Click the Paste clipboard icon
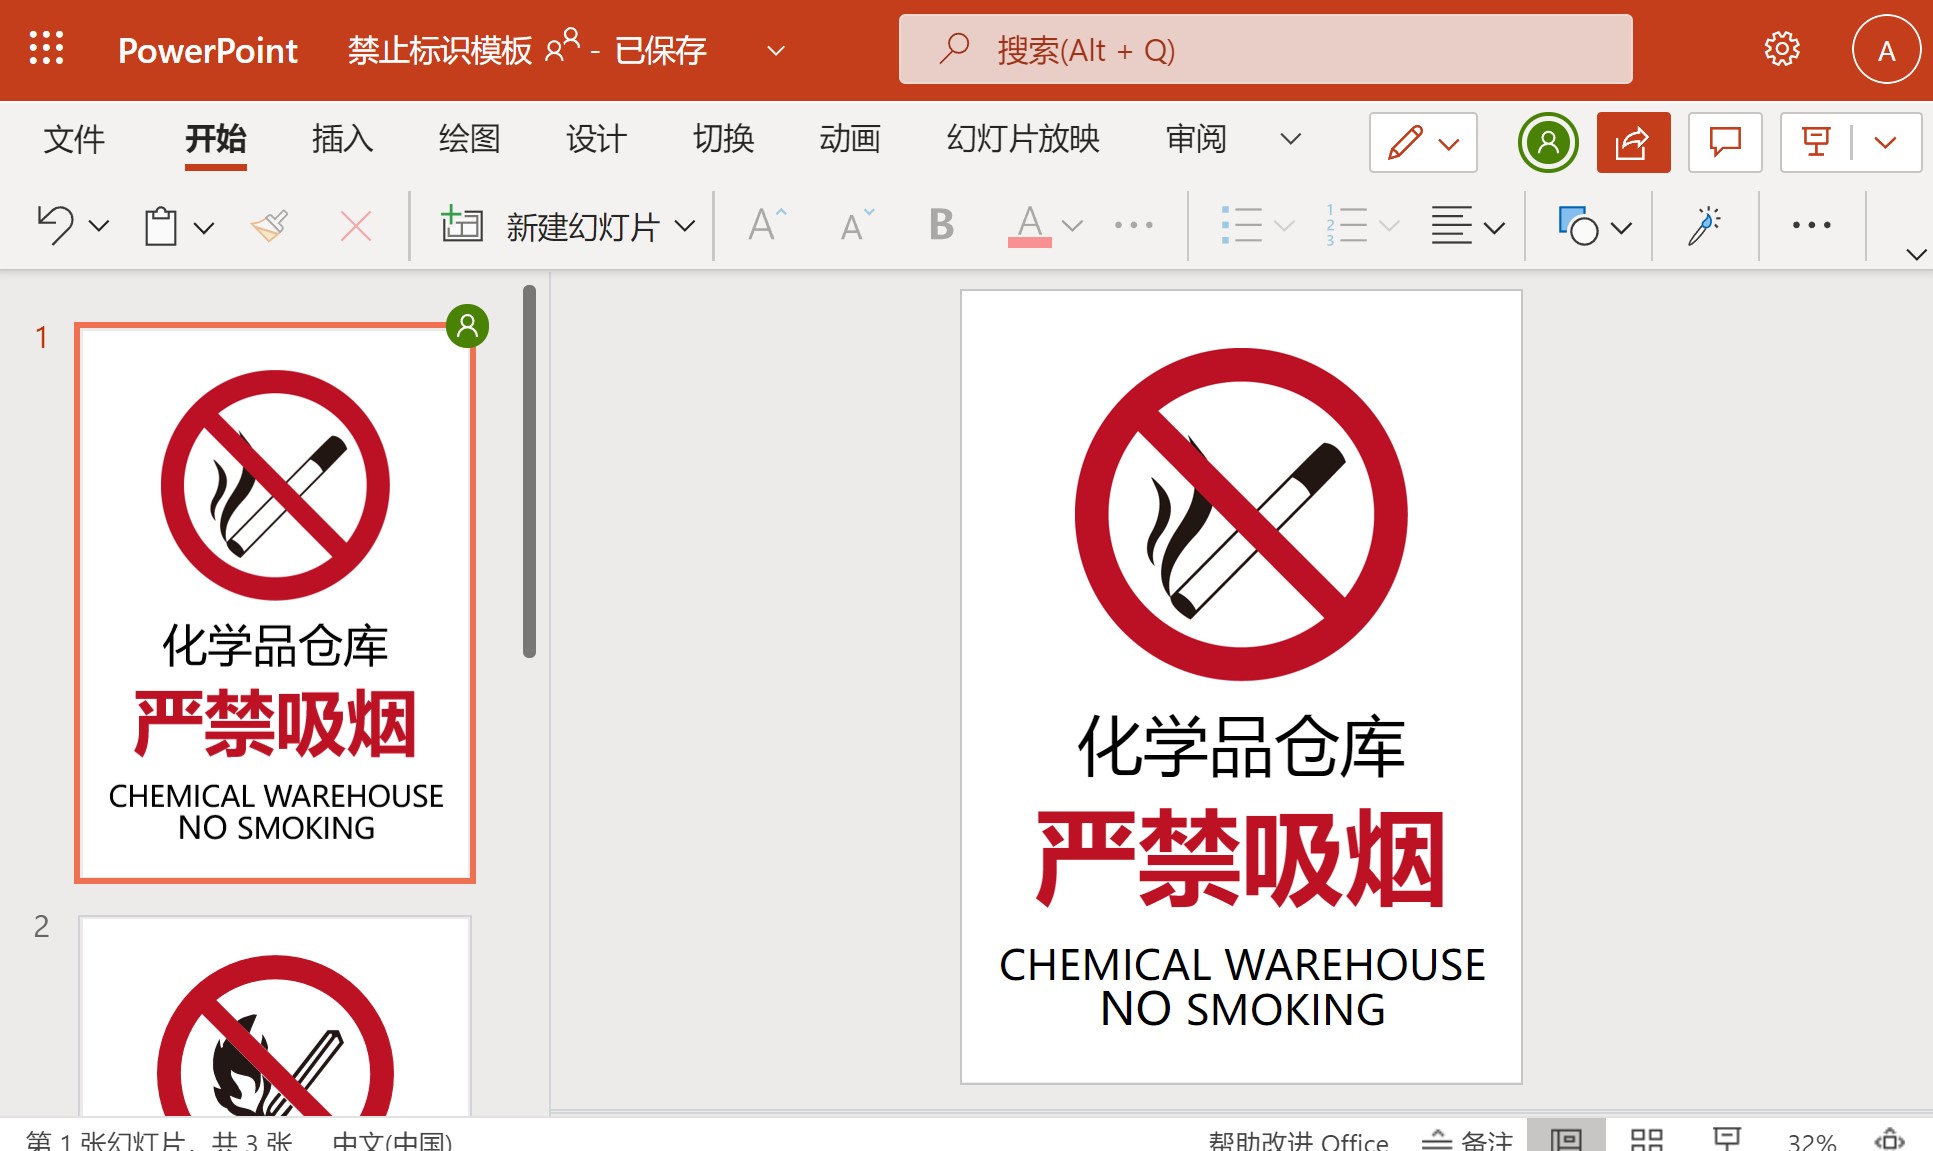Viewport: 1933px width, 1151px height. click(161, 226)
